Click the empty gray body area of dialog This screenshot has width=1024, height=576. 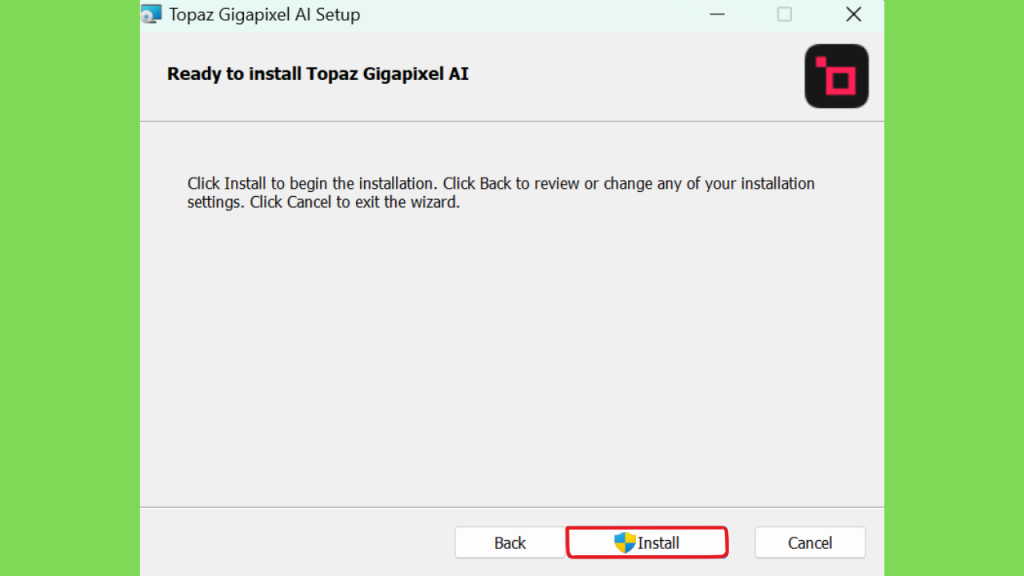click(511, 359)
